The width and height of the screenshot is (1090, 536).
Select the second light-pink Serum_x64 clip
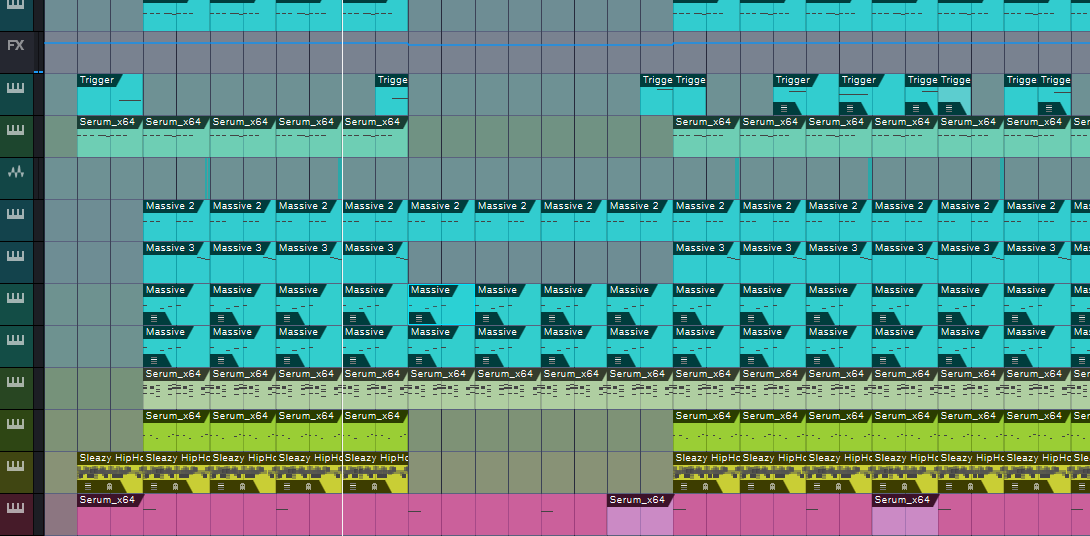(x=905, y=514)
